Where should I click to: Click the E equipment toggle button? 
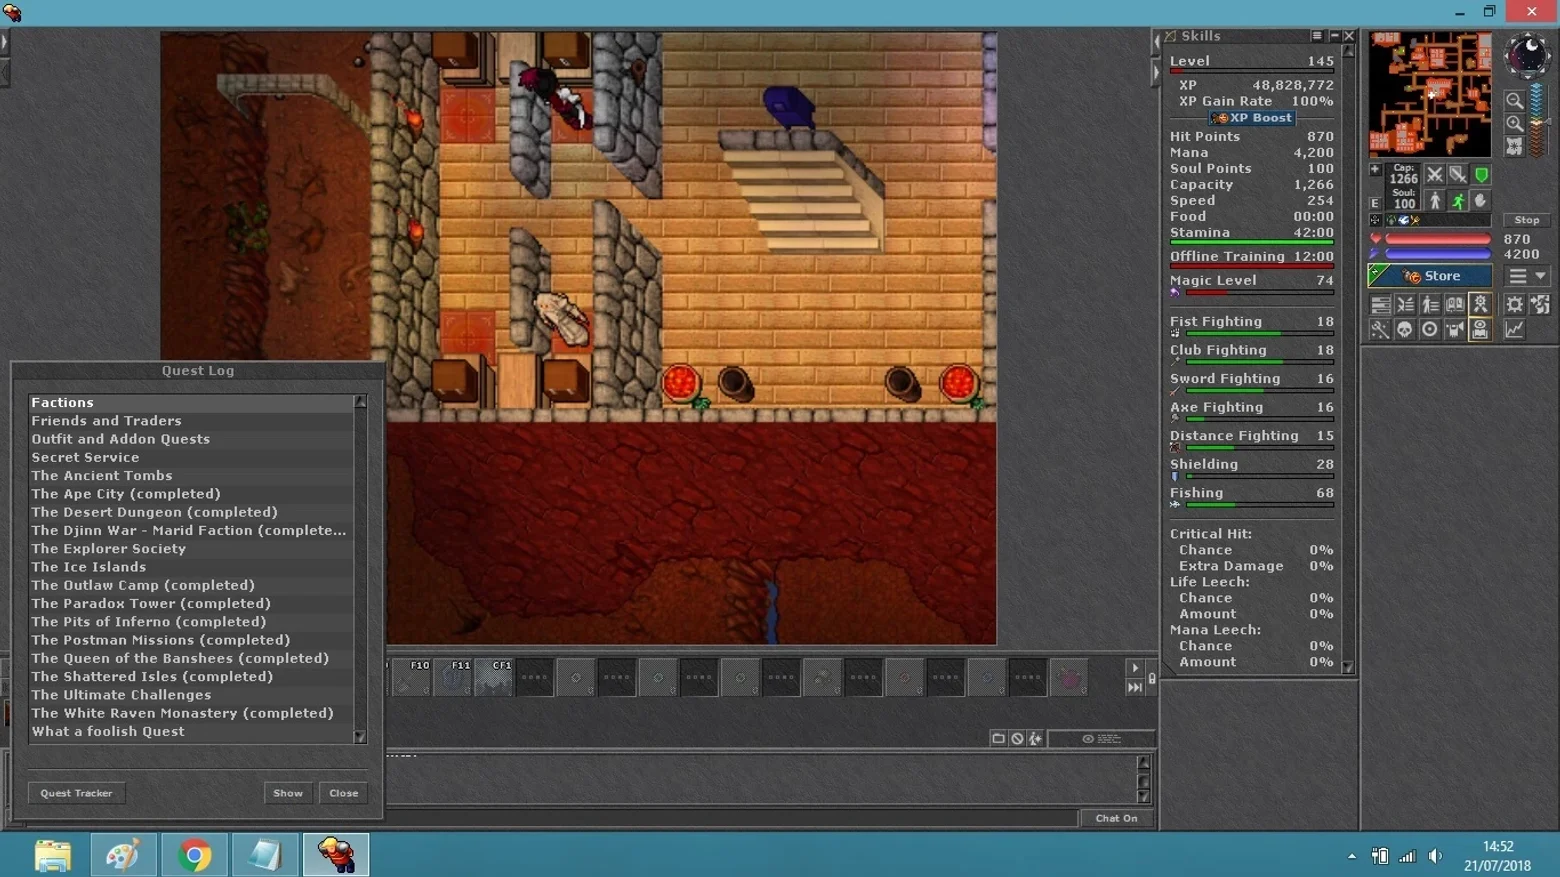coord(1375,203)
